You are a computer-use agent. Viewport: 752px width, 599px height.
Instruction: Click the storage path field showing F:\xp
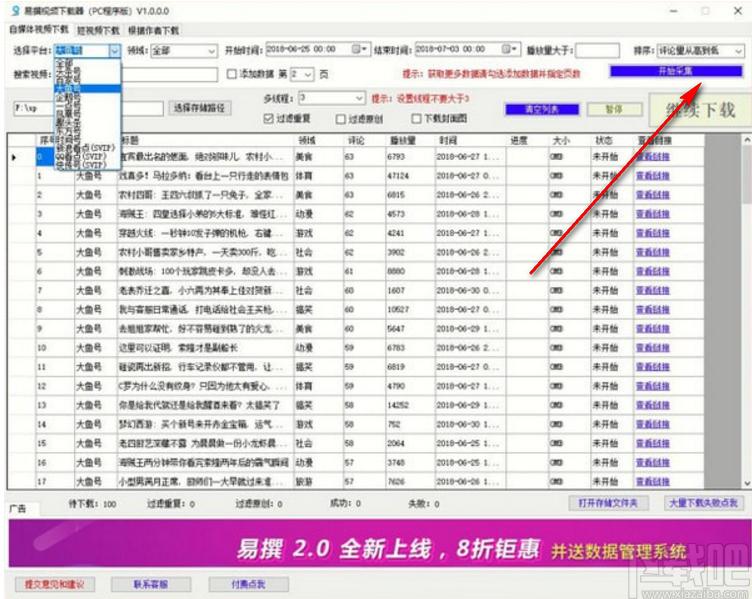[88, 108]
